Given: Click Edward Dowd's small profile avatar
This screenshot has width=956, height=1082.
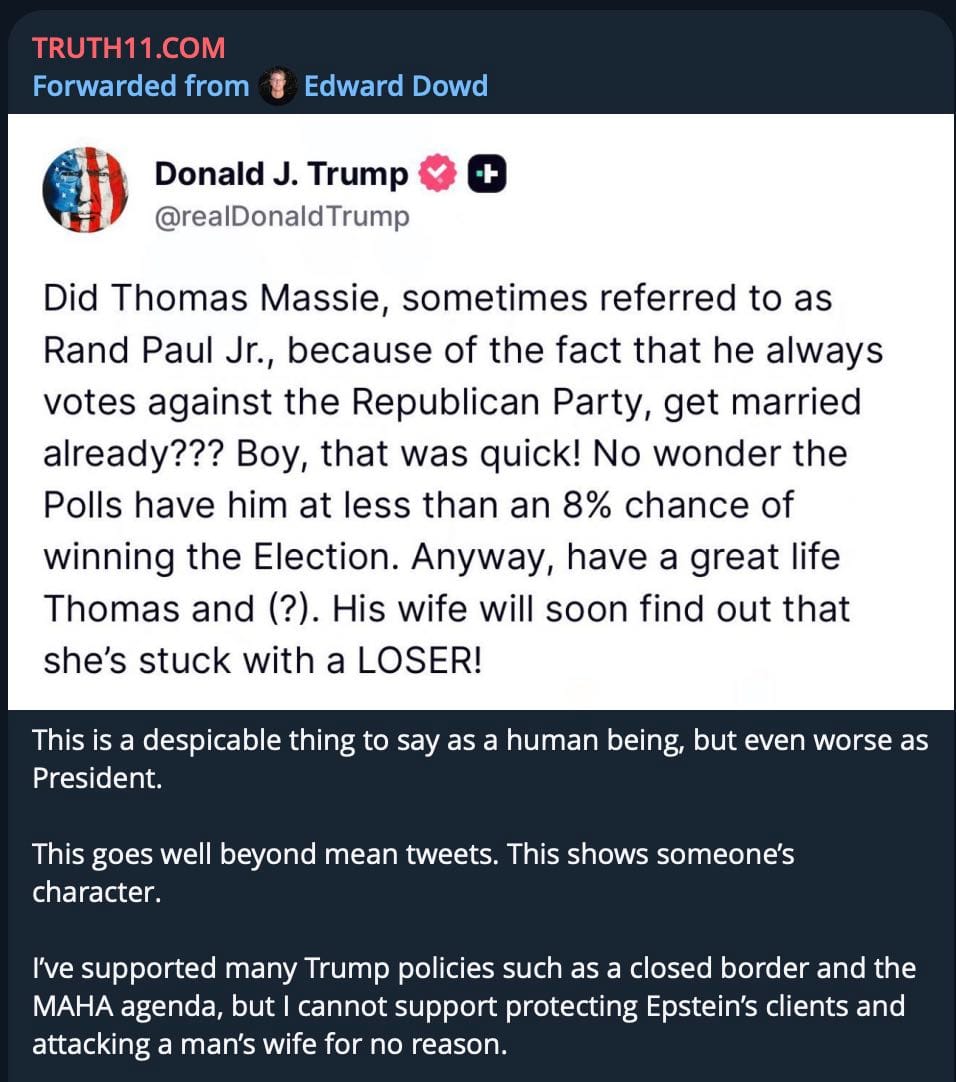Looking at the screenshot, I should pos(277,86).
